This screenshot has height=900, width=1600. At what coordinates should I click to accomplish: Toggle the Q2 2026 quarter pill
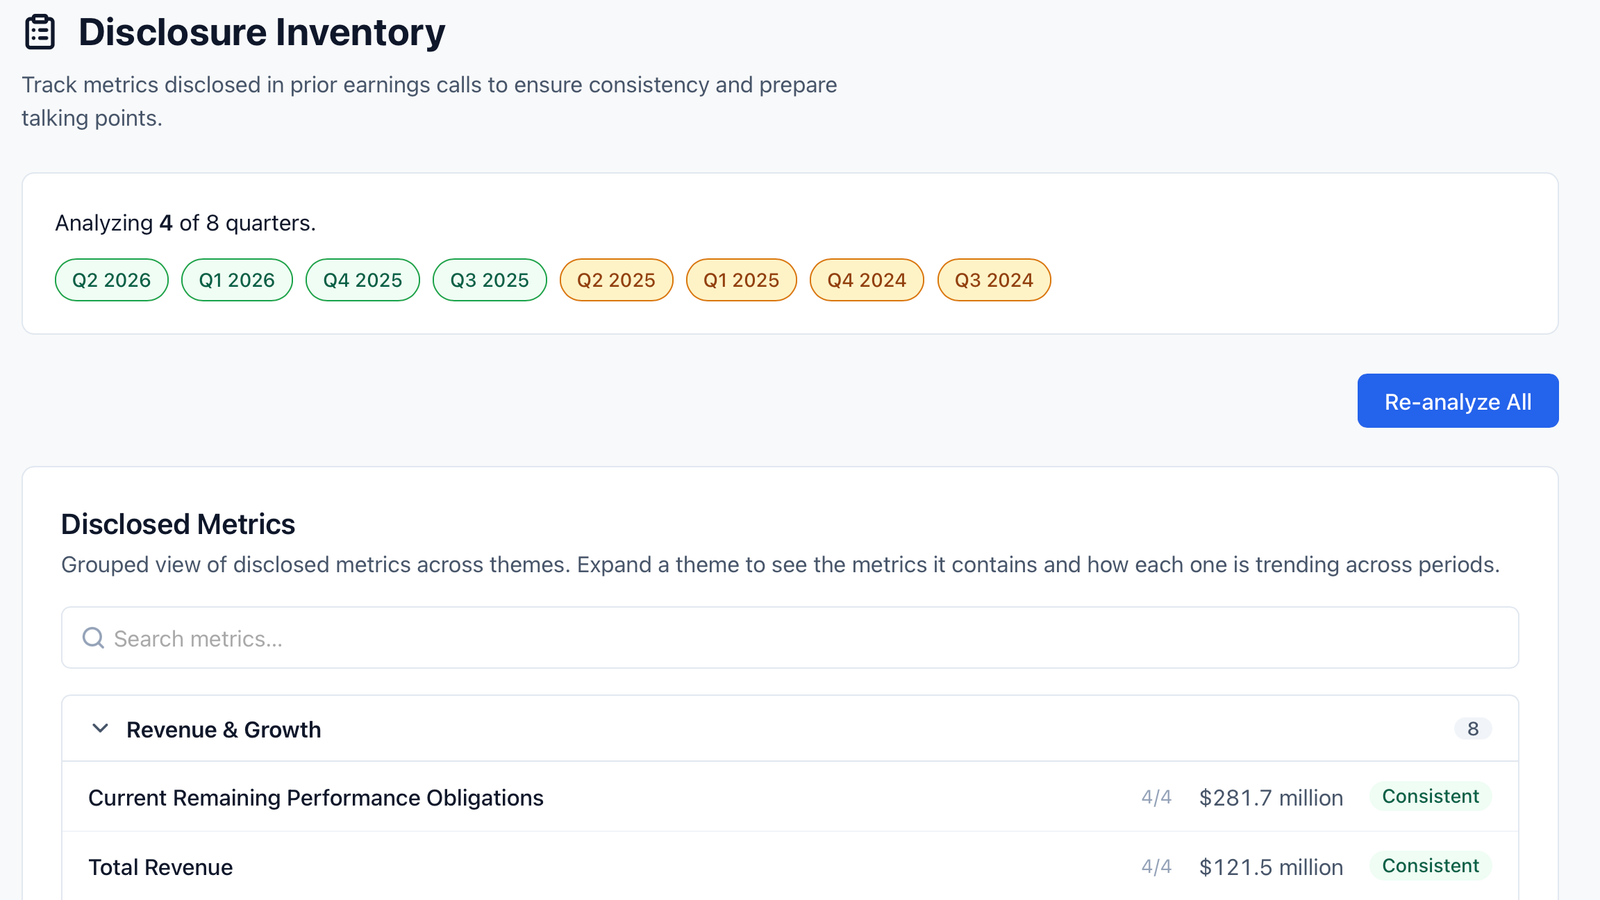(x=112, y=280)
